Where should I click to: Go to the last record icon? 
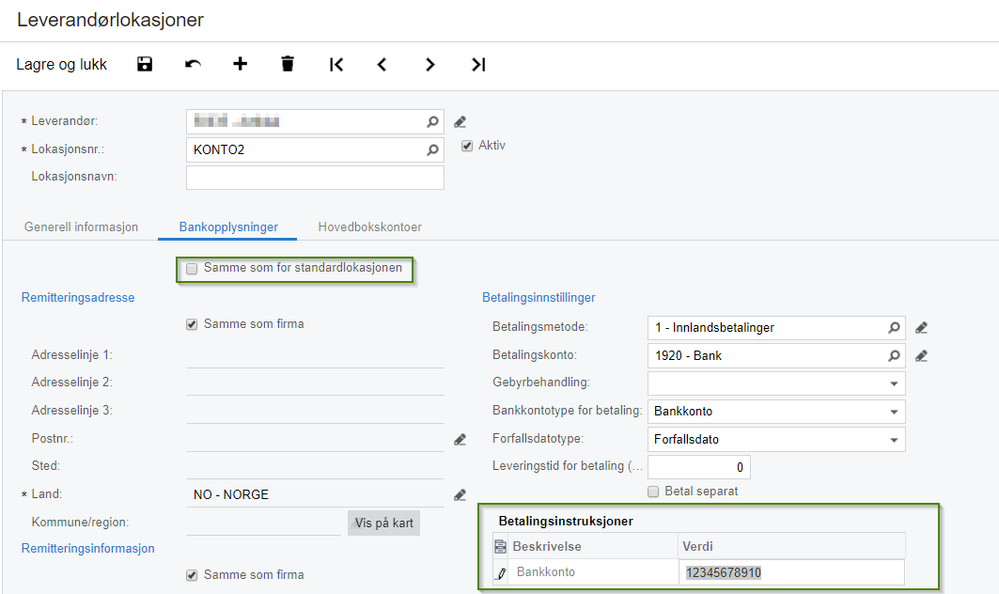click(x=478, y=64)
